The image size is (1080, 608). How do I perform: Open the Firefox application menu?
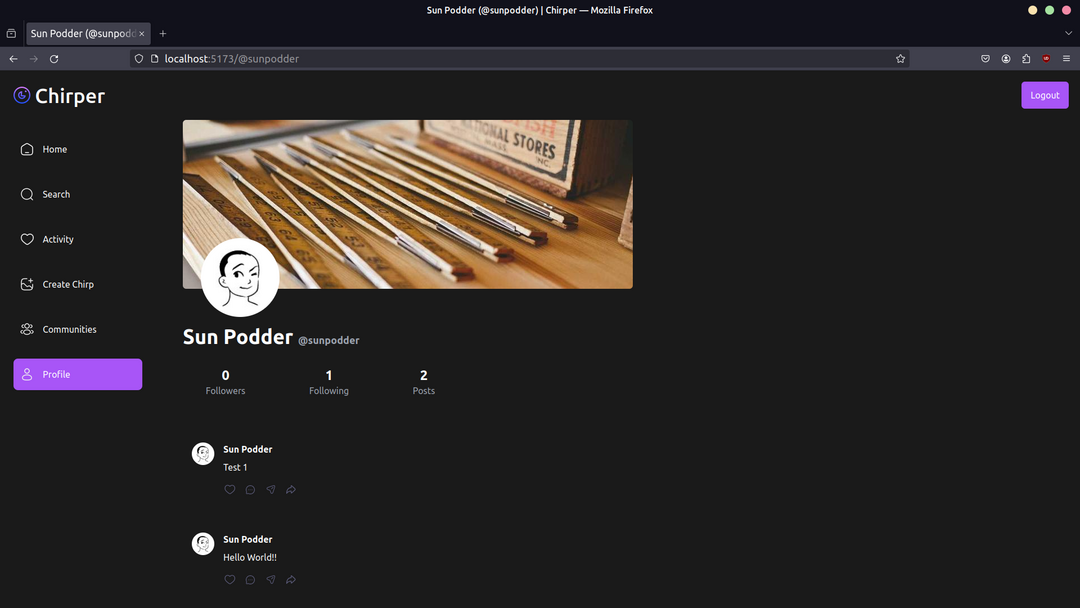pyautogui.click(x=1066, y=59)
